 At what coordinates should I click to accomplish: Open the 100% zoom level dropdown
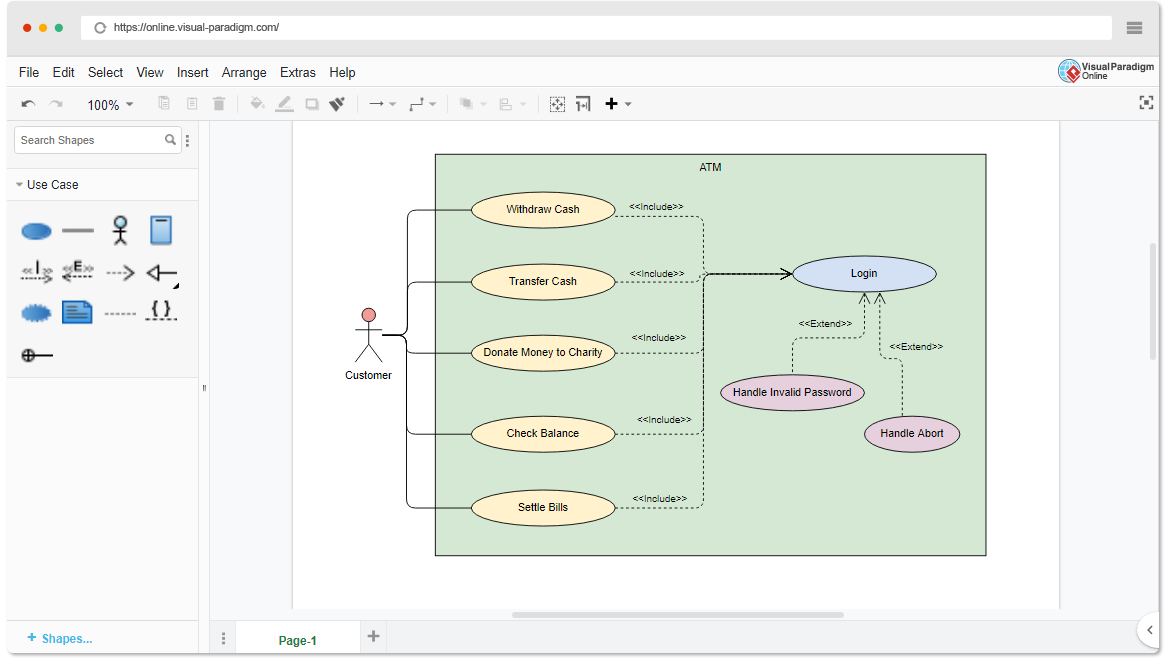tap(110, 105)
